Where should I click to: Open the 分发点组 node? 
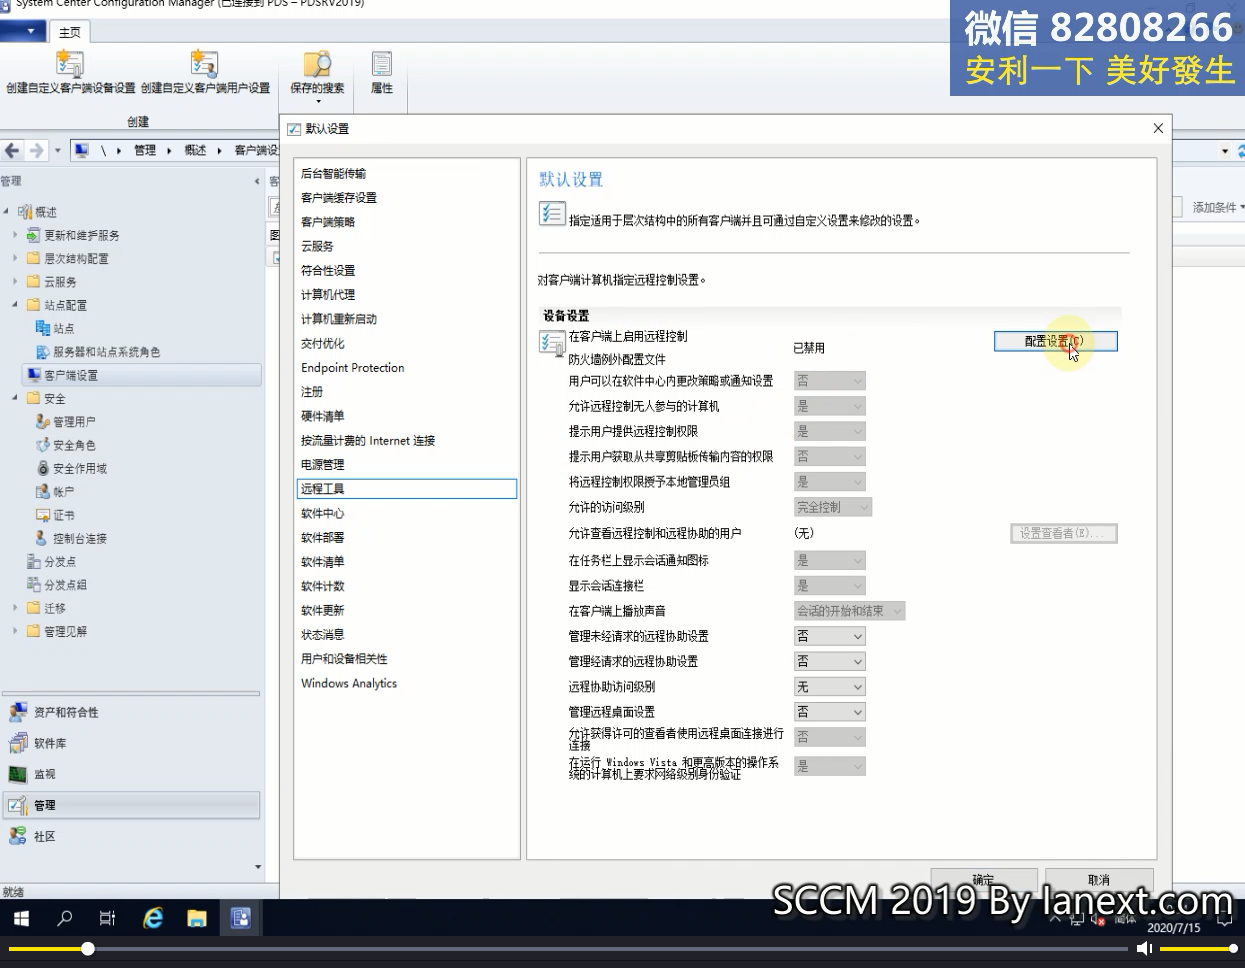pos(65,585)
